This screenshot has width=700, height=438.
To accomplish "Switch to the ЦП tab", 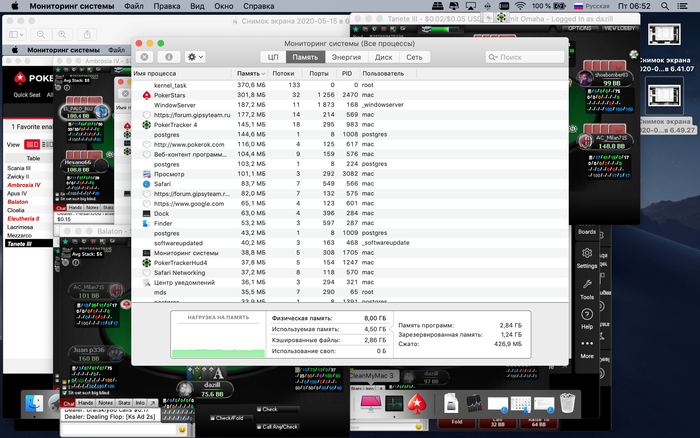I will [x=273, y=57].
